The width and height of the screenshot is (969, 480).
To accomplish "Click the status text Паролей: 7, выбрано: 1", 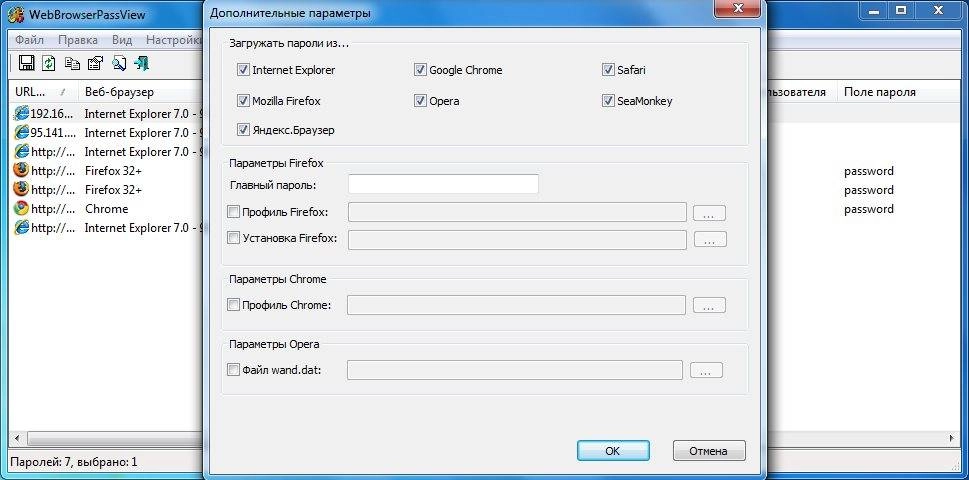I will (x=74, y=461).
